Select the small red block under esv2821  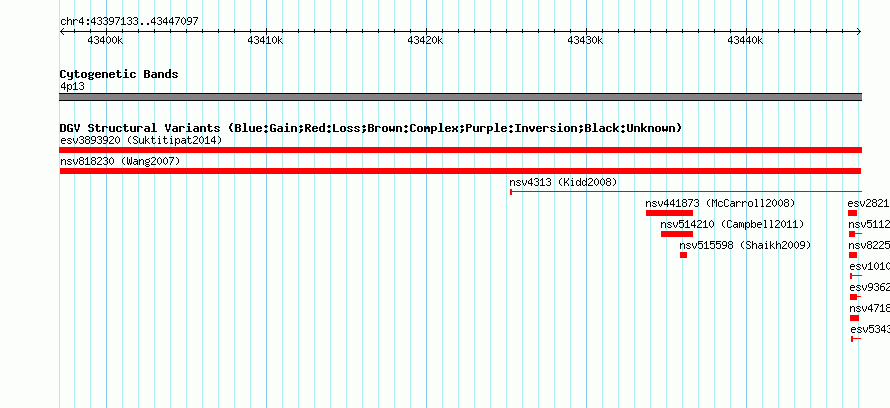(x=852, y=213)
